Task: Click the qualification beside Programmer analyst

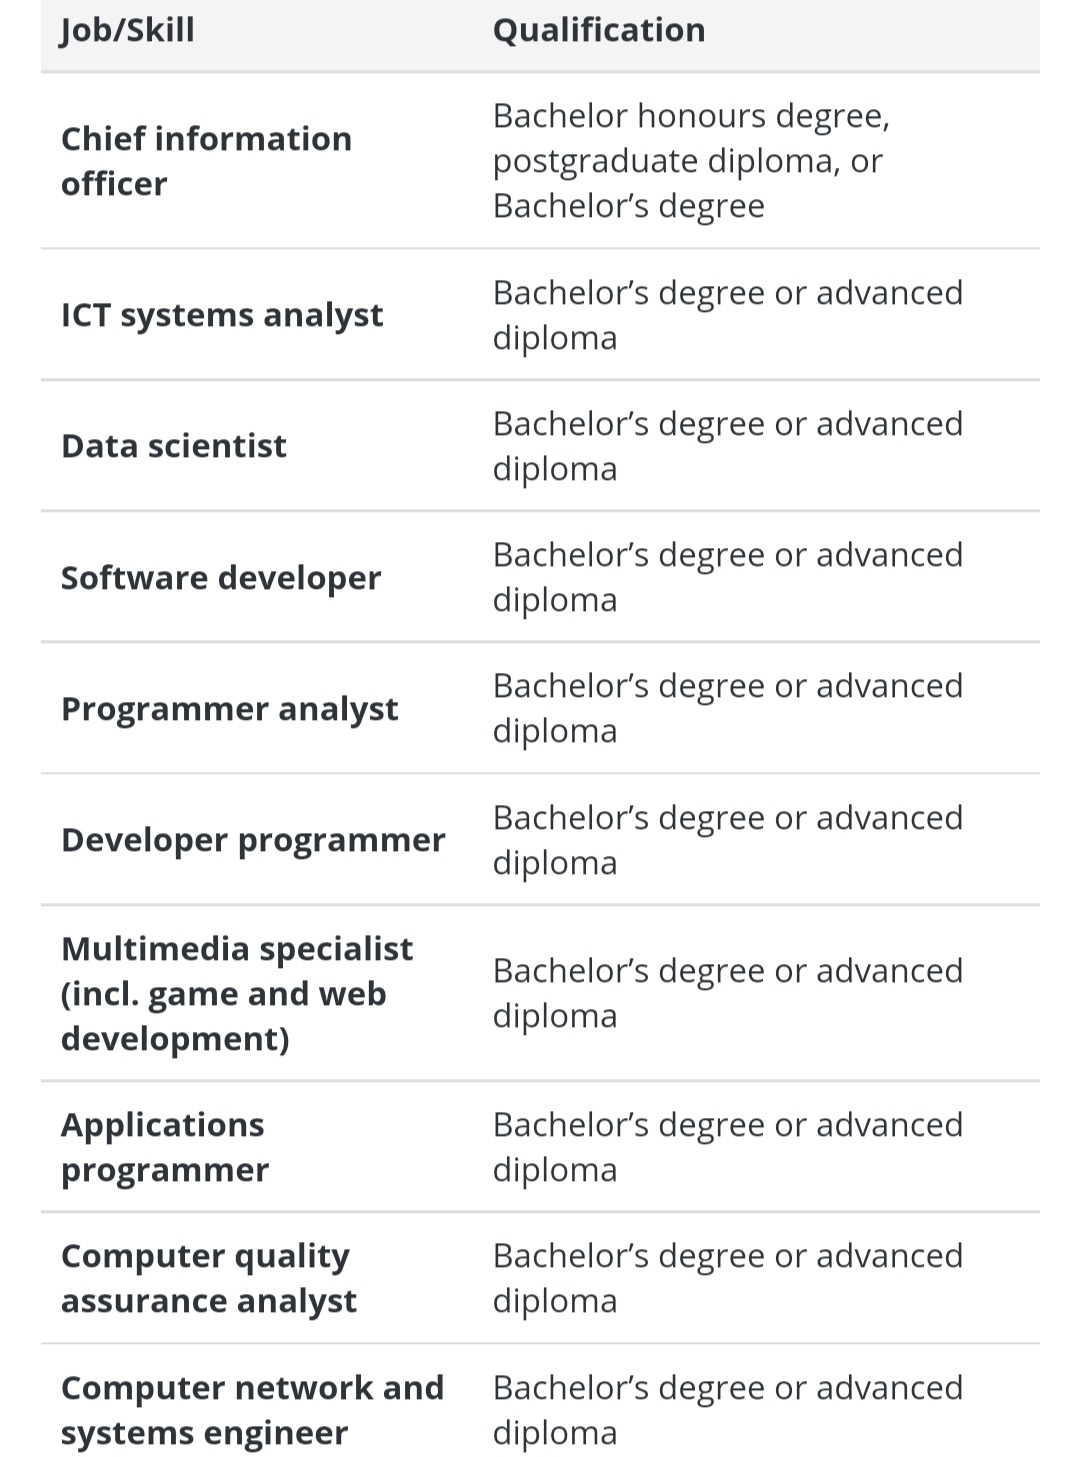Action: pyautogui.click(x=727, y=708)
